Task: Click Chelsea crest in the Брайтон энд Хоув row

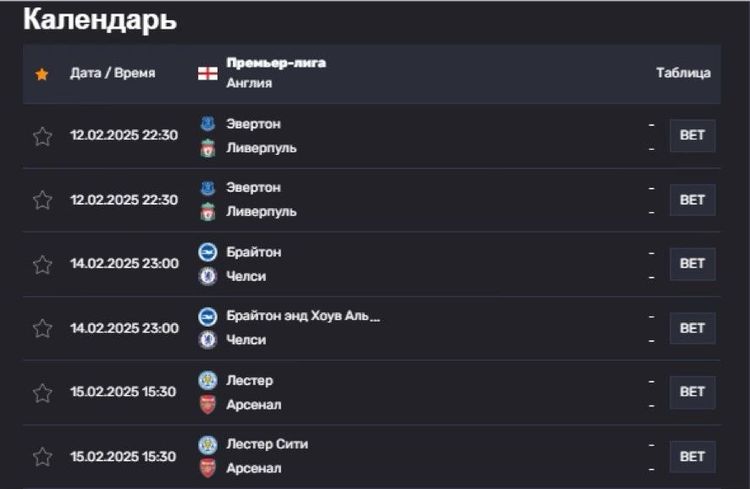Action: (208, 340)
